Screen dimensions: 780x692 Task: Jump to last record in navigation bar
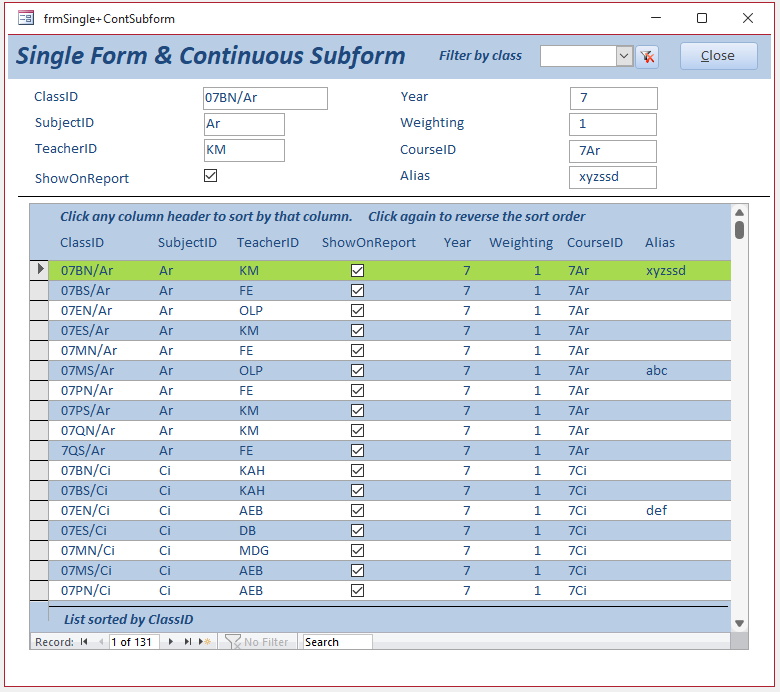(188, 642)
